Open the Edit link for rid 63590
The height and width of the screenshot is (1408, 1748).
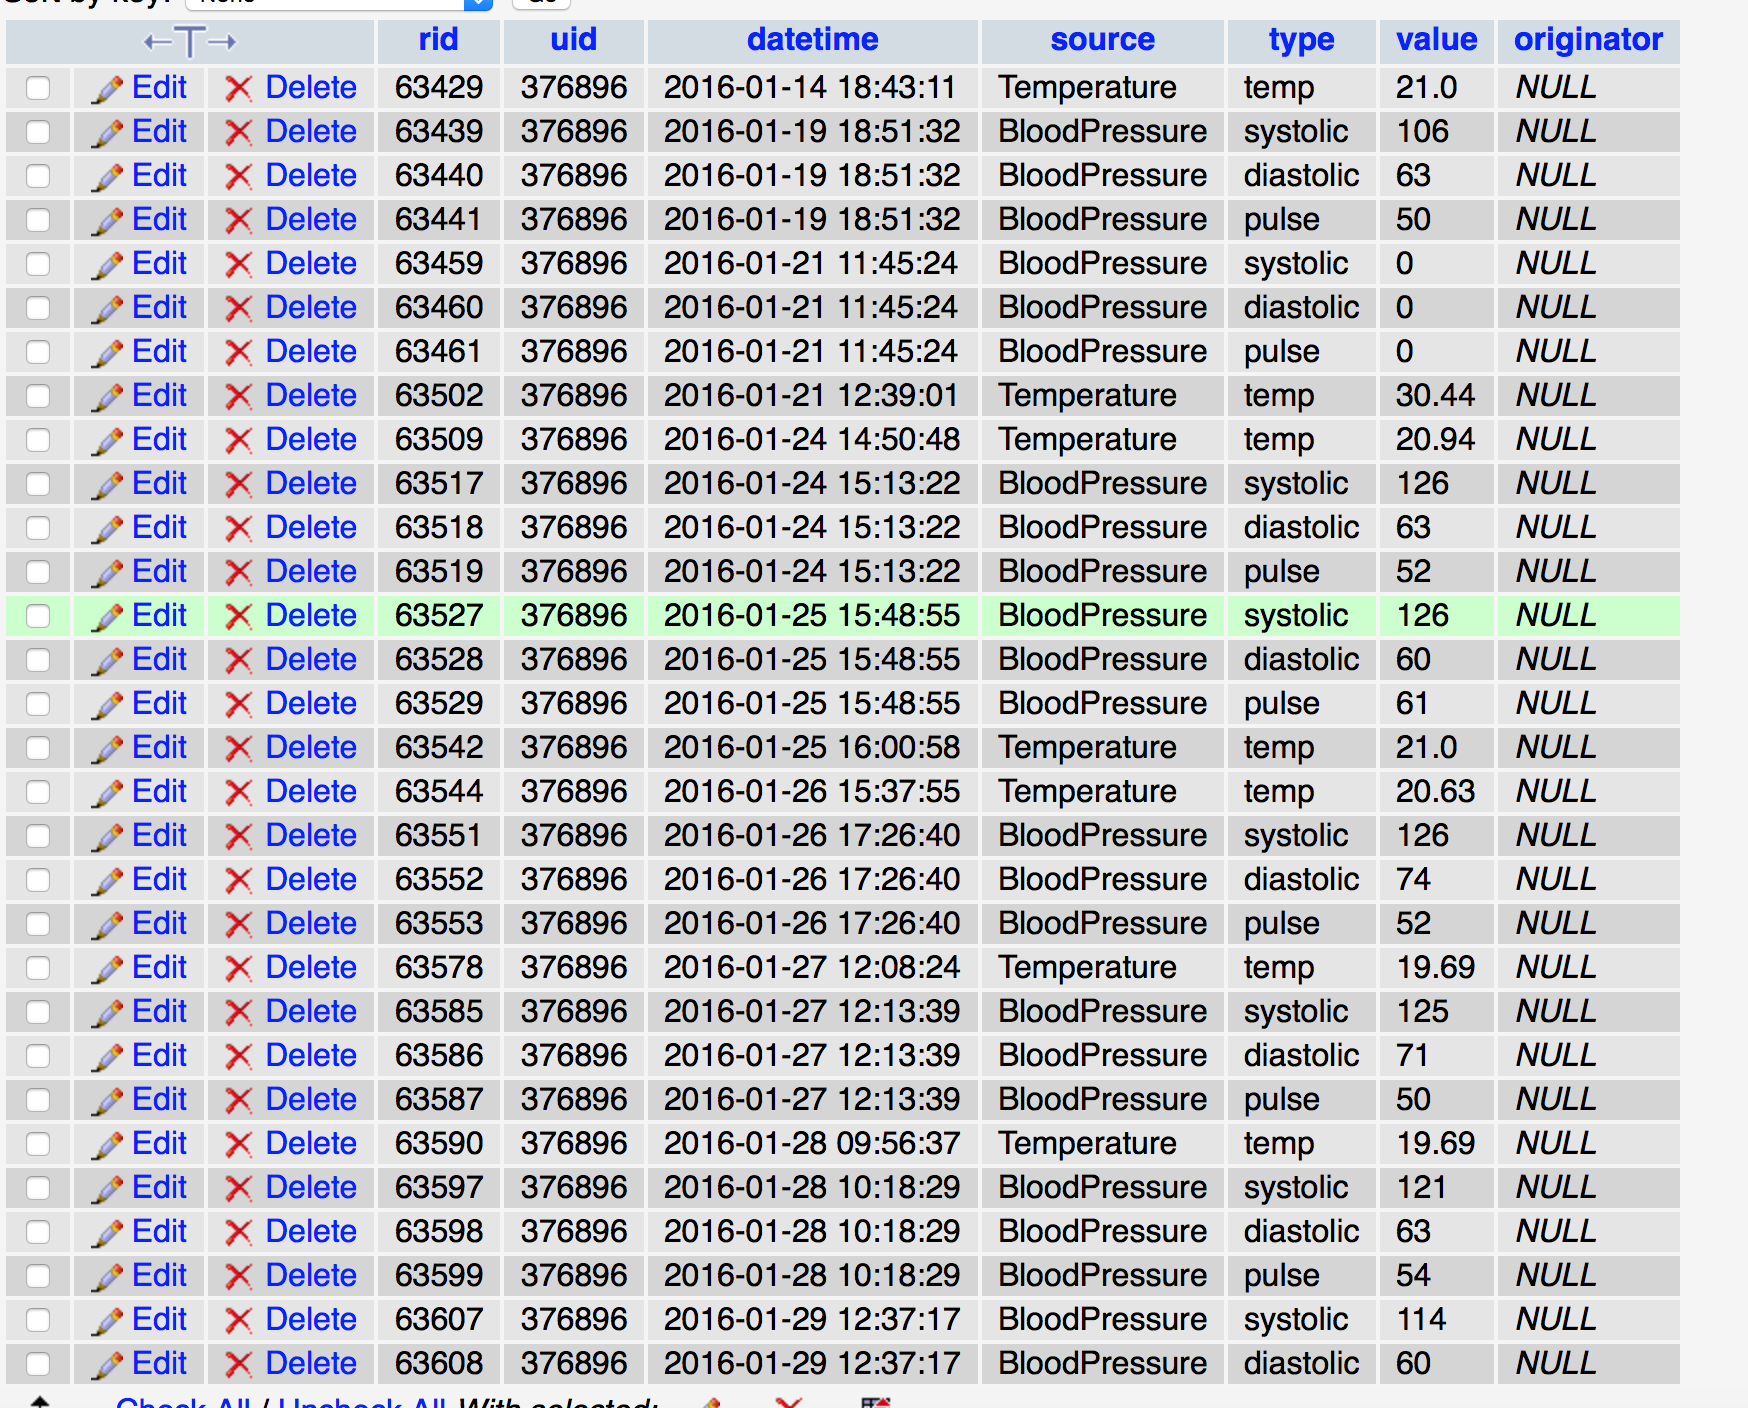click(159, 1143)
